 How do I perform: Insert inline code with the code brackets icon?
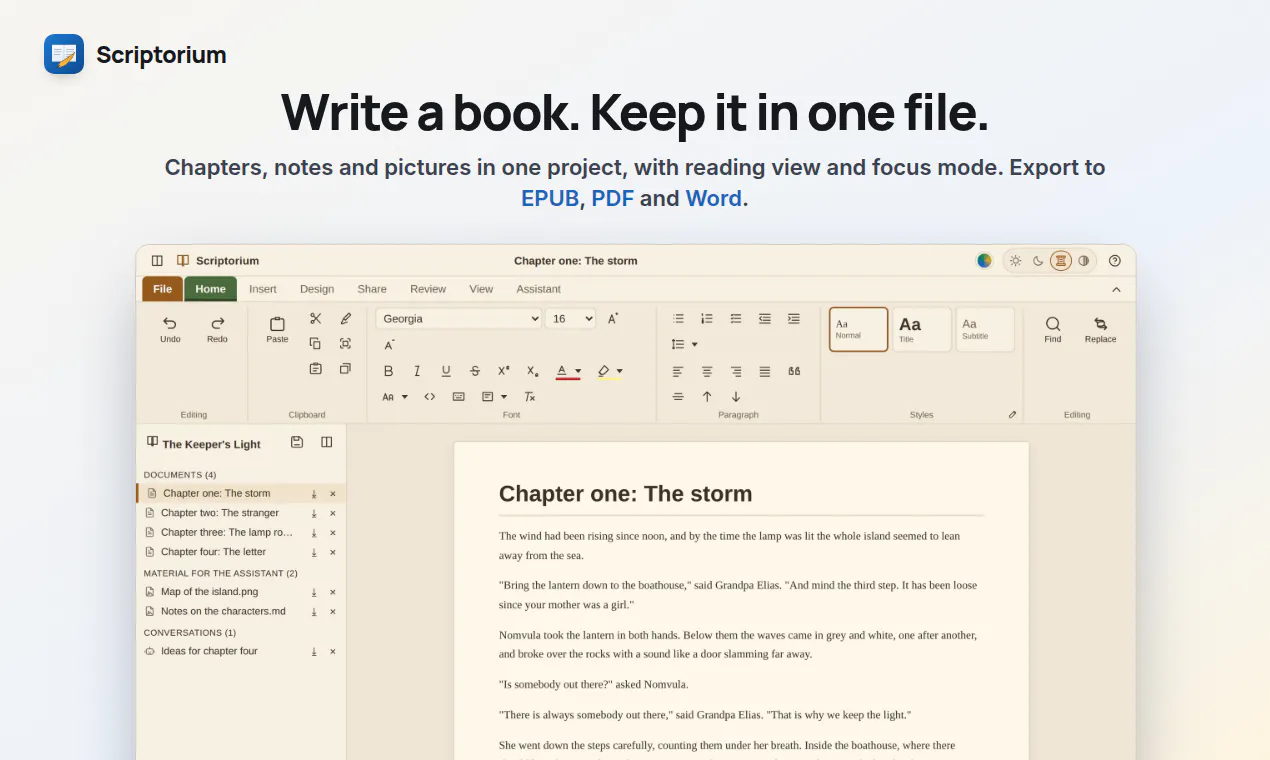[430, 397]
